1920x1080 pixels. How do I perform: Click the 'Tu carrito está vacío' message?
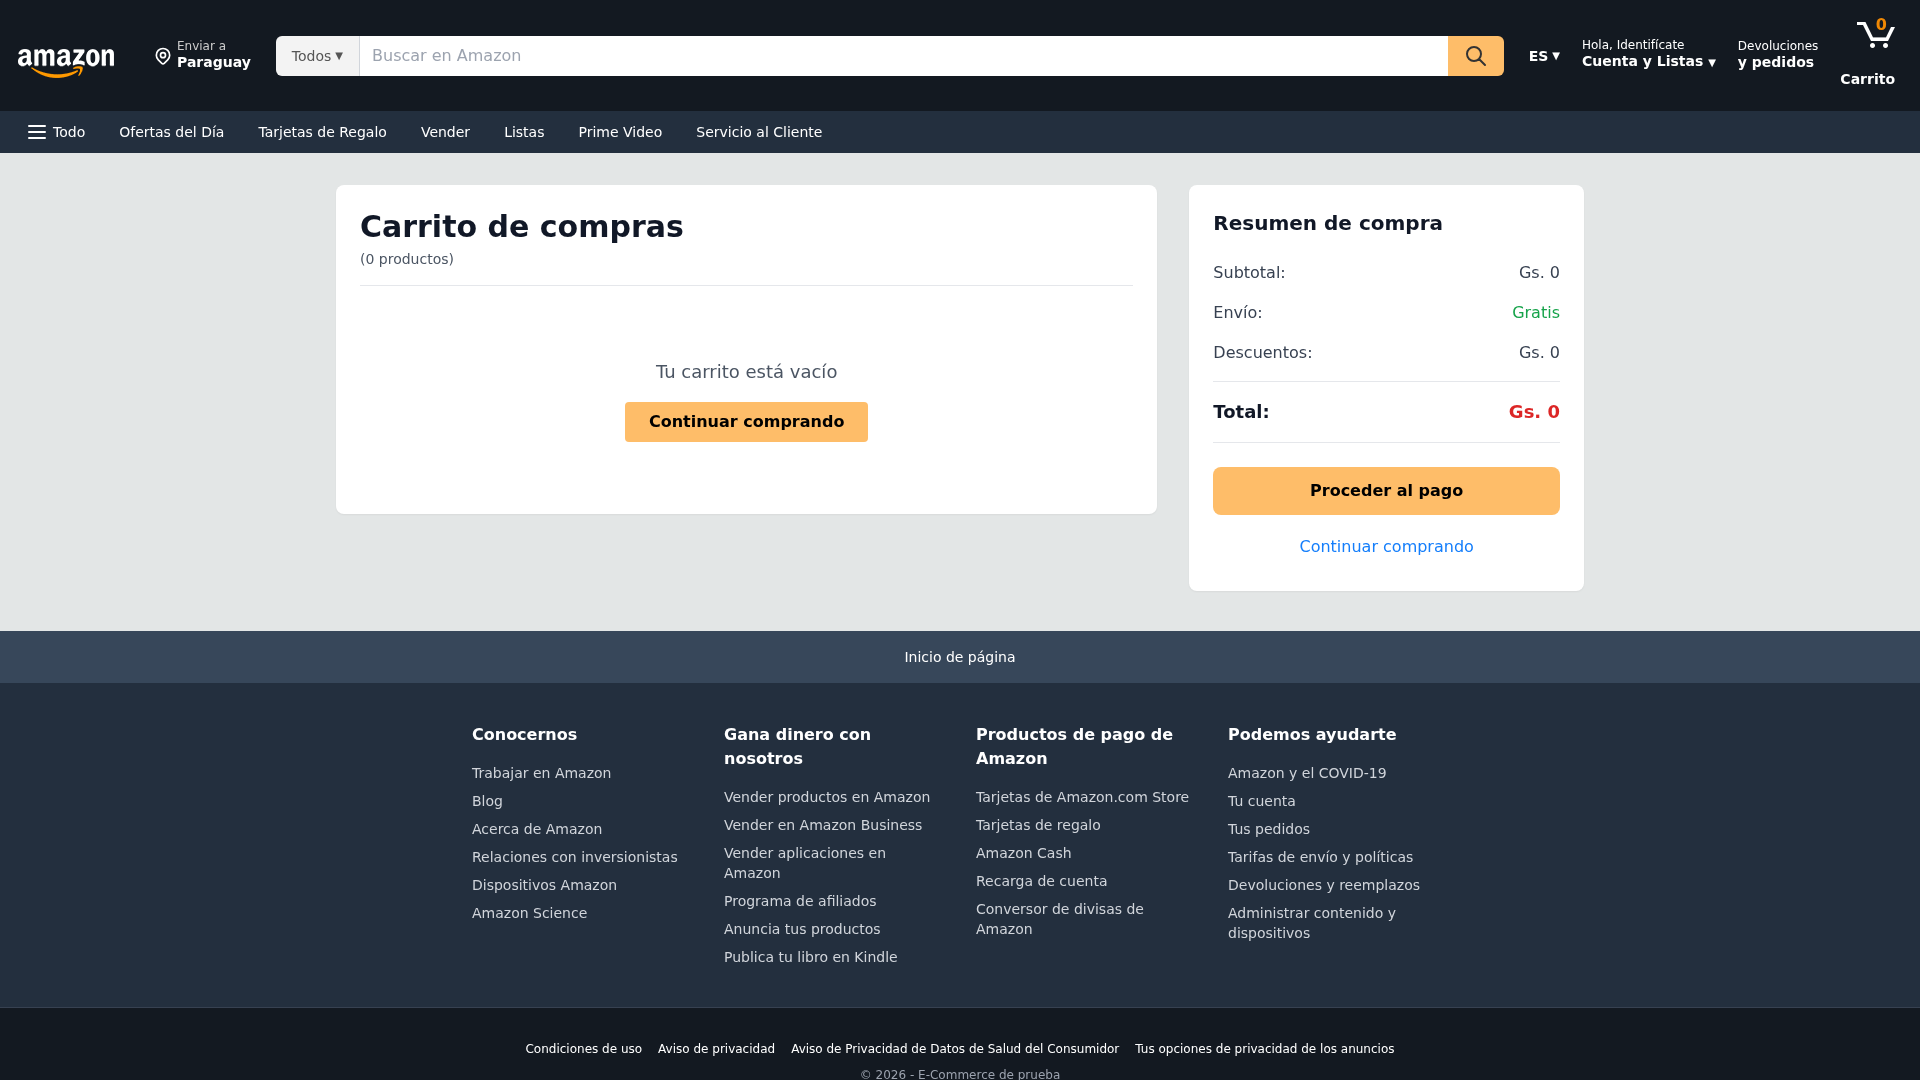(746, 372)
